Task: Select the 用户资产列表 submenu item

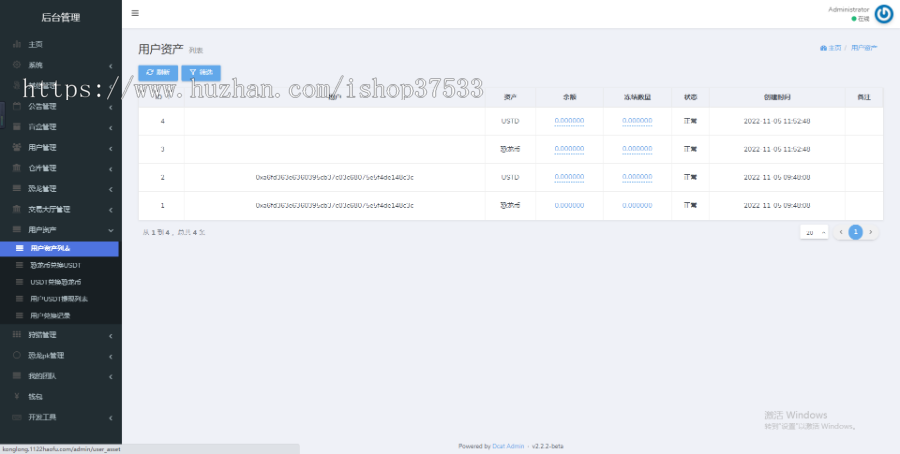Action: pyautogui.click(x=59, y=249)
